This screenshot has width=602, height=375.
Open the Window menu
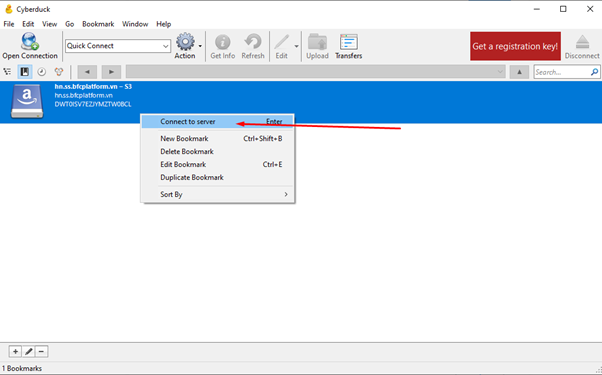tap(135, 24)
